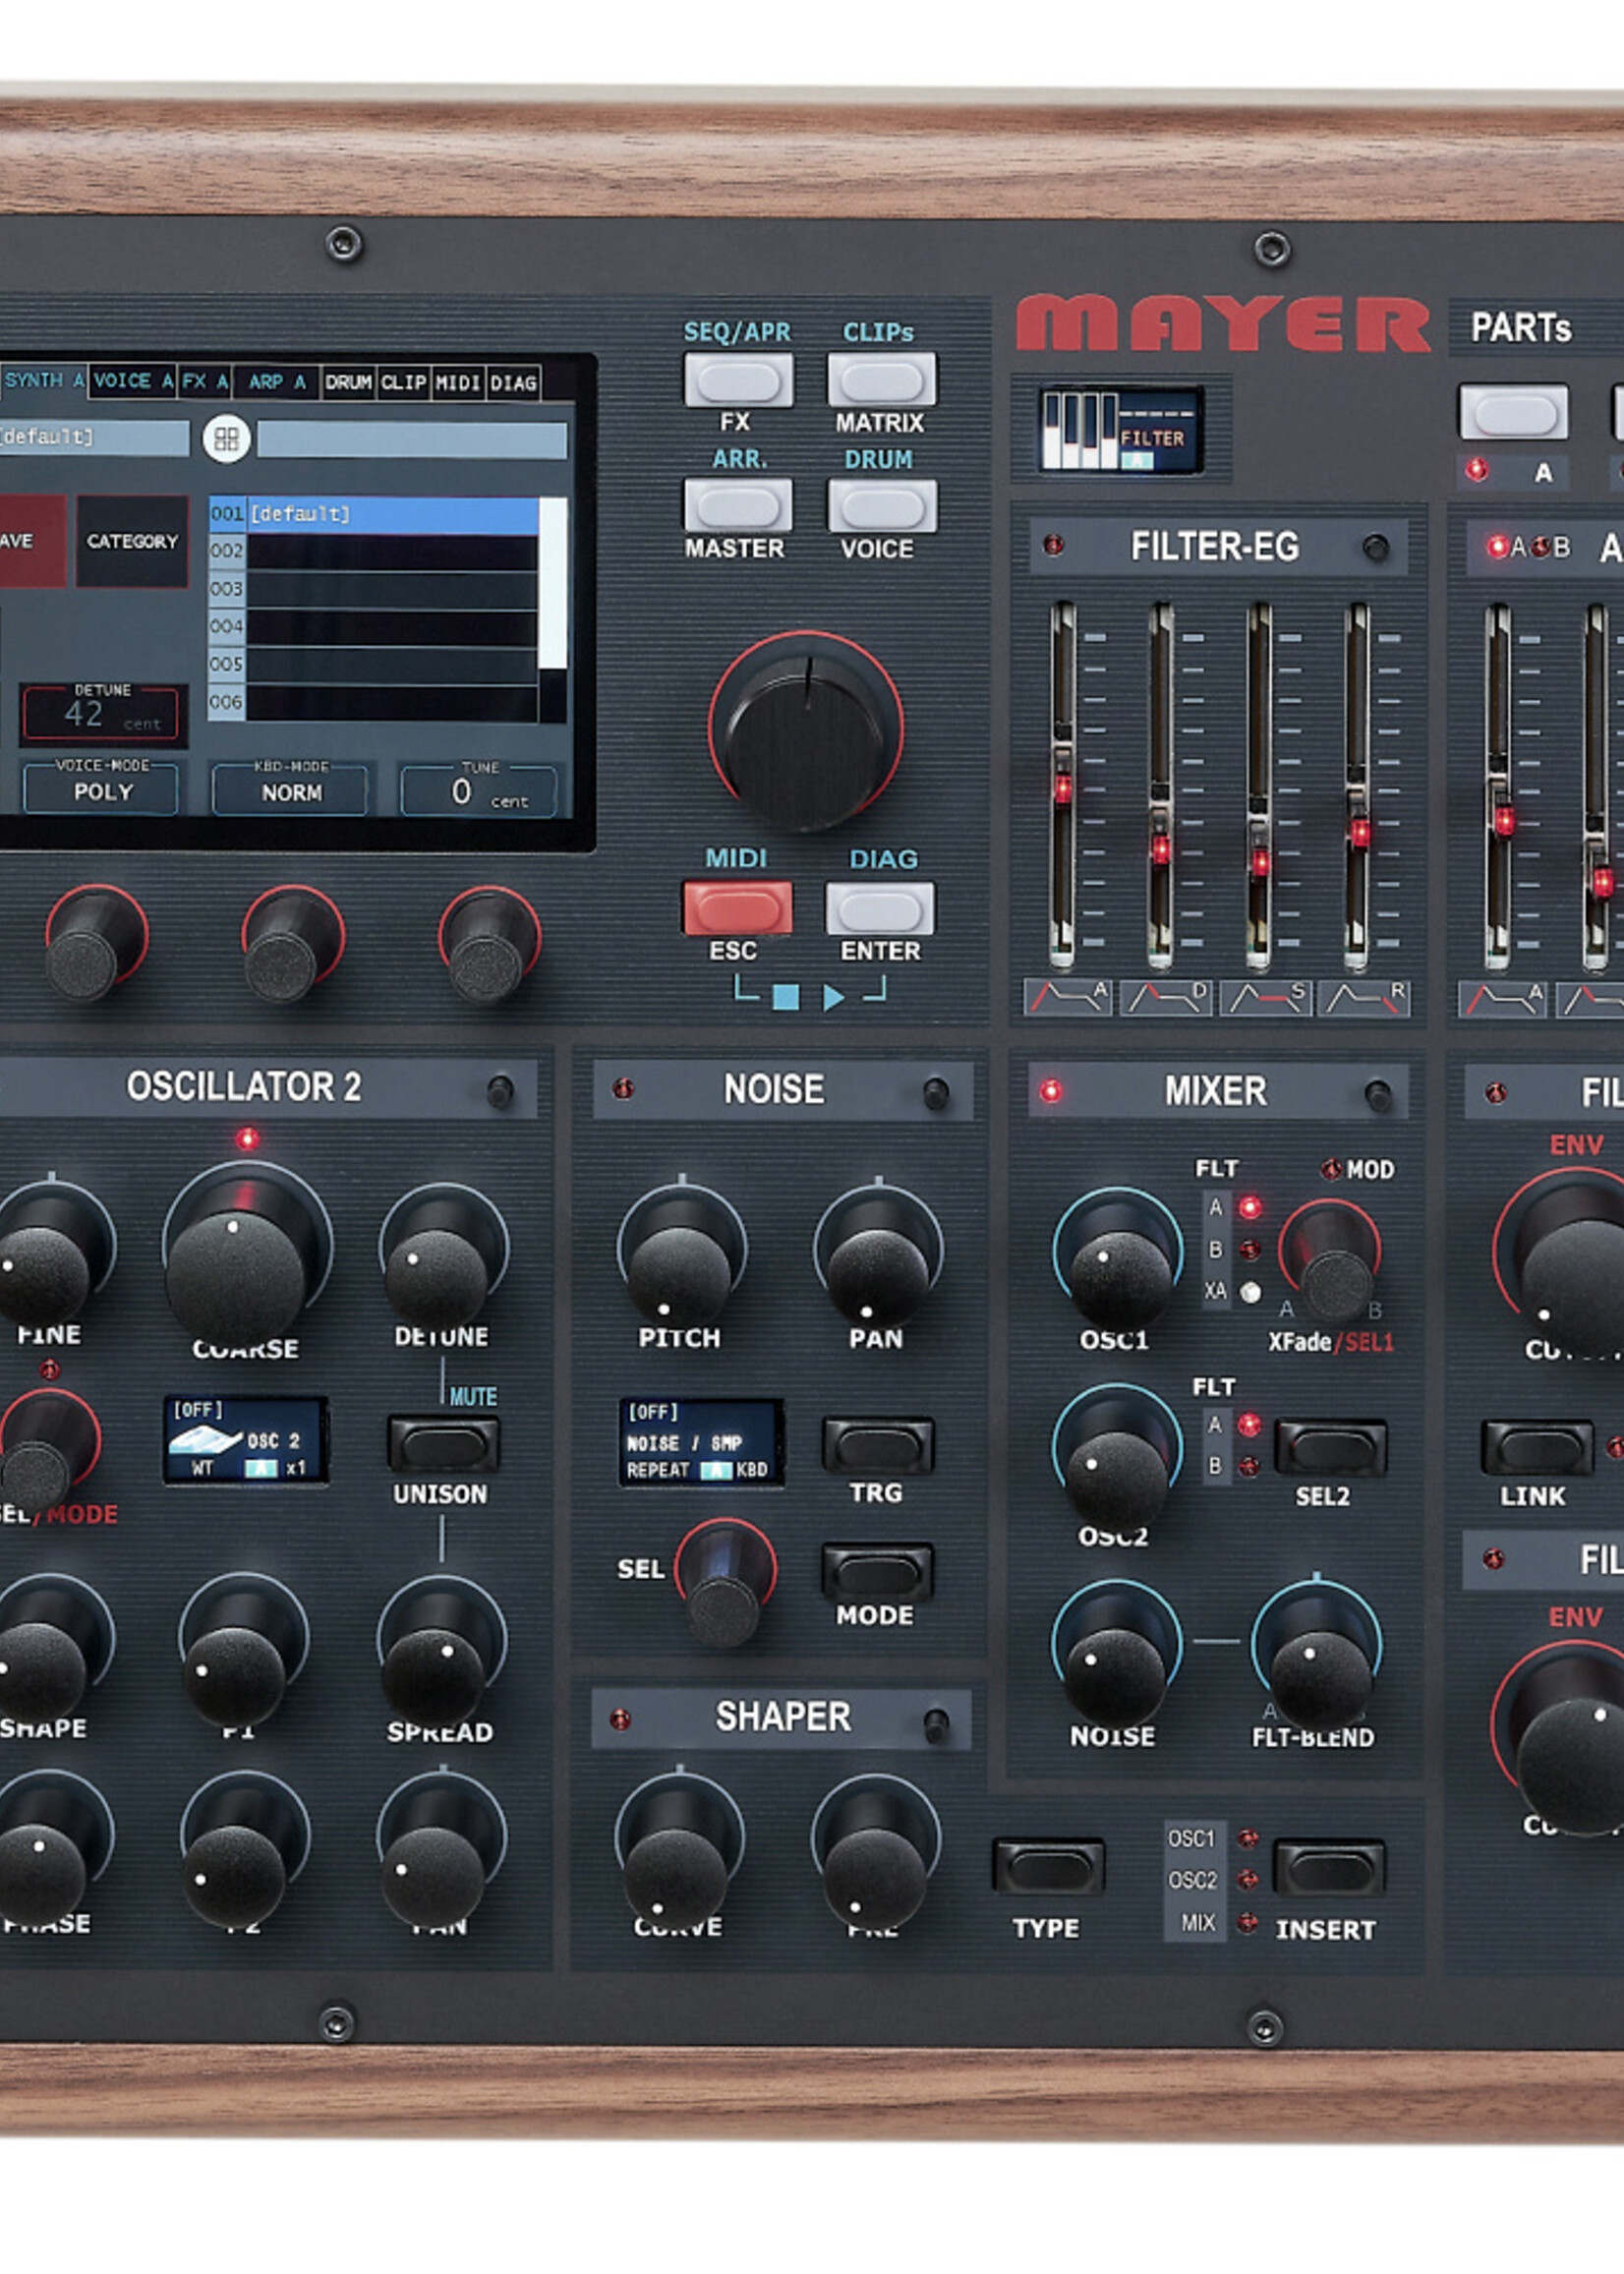The height and width of the screenshot is (2274, 1624).
Task: Open the SYNTH A tab on screen
Action: click(44, 381)
